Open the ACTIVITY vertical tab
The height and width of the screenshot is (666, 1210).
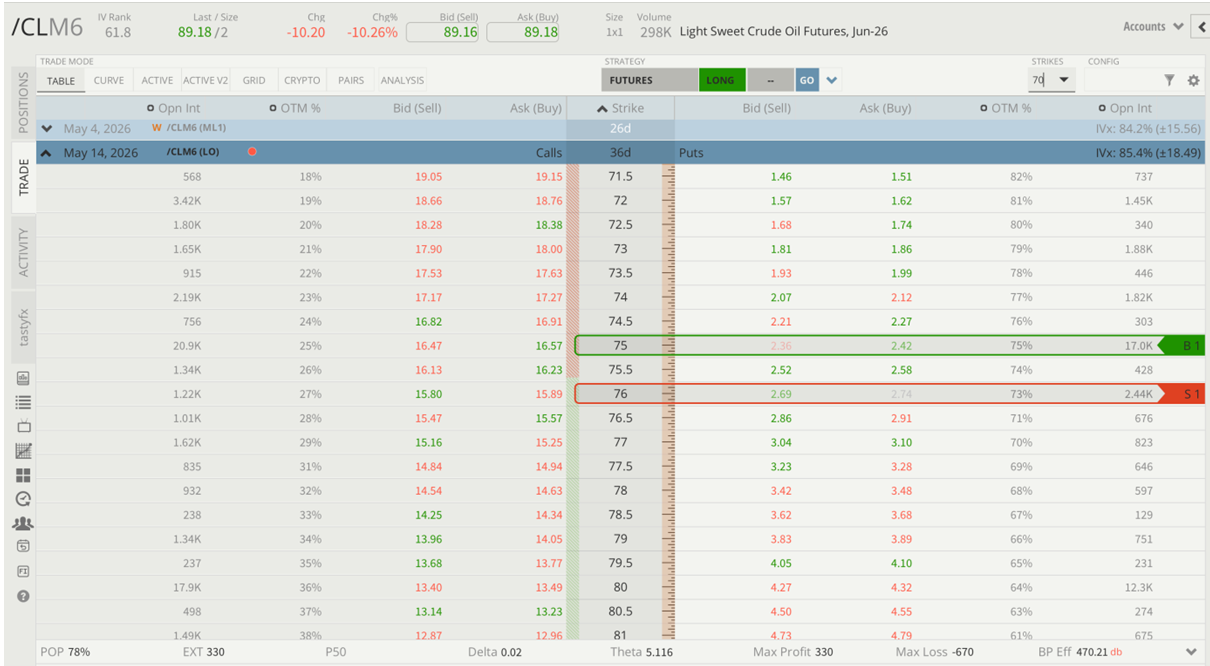coord(24,252)
